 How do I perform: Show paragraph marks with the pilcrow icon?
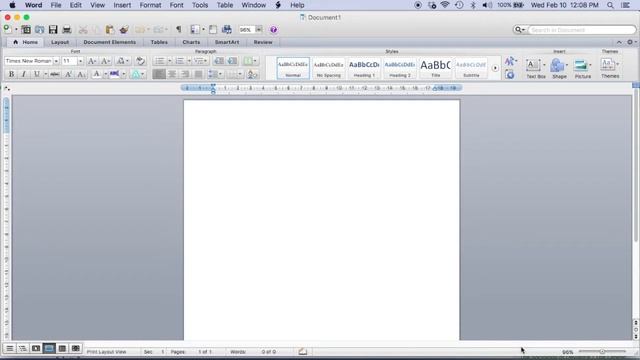178,29
